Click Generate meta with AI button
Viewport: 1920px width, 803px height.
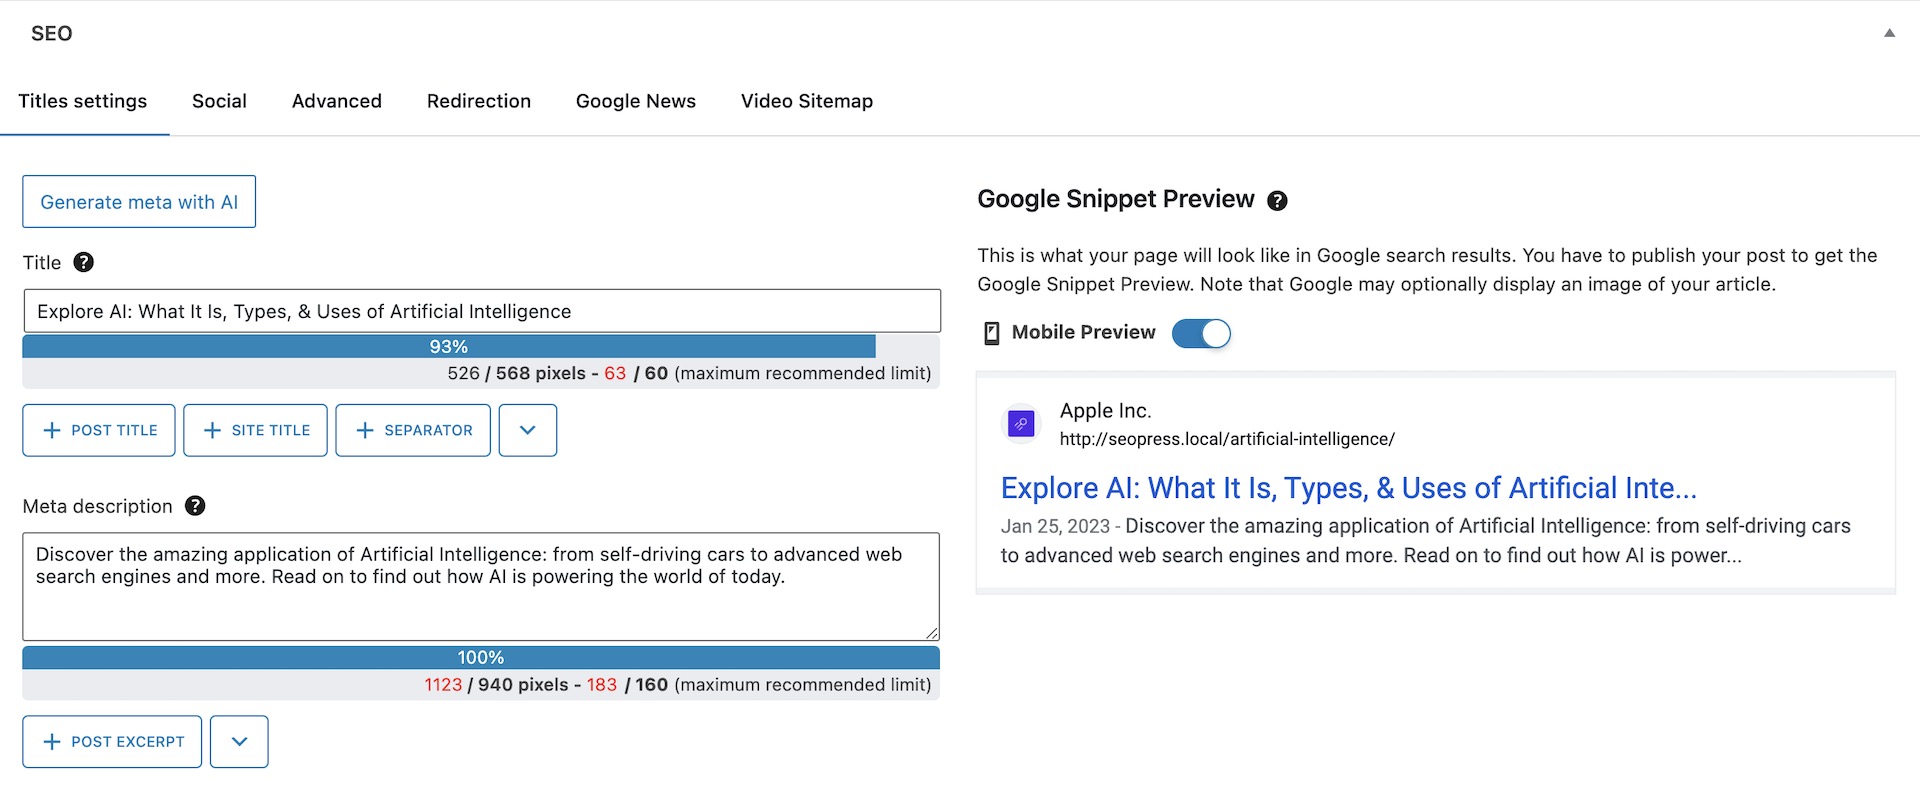coord(139,202)
